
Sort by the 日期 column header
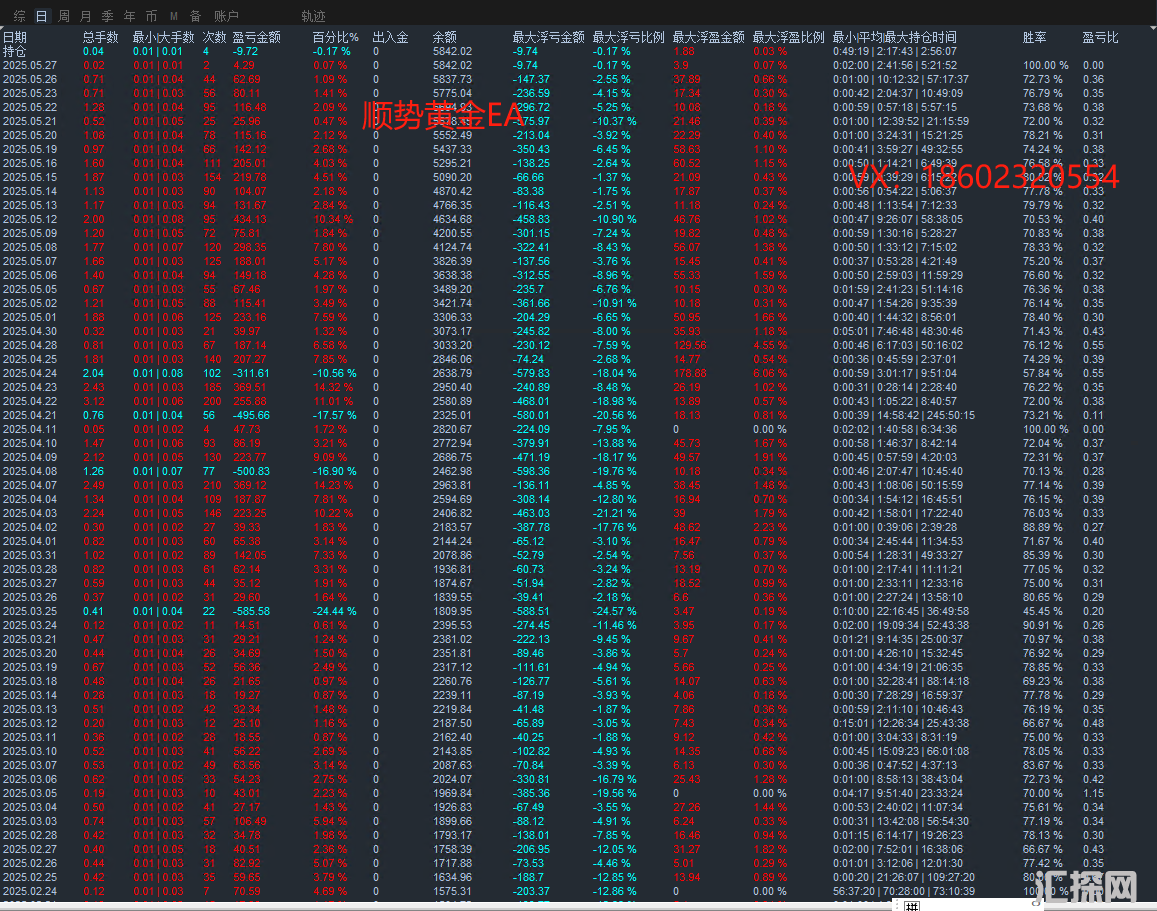(15, 37)
